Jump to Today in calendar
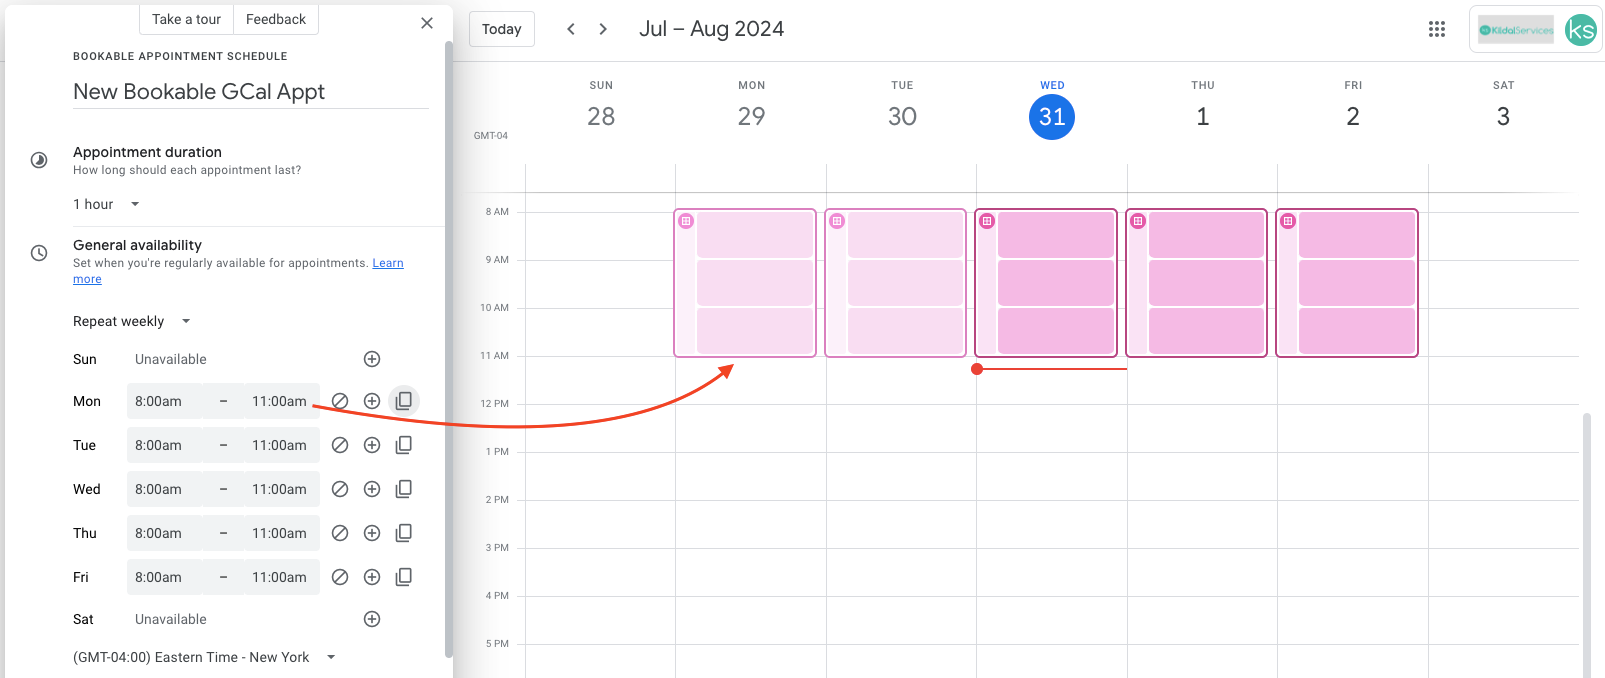 pos(501,29)
